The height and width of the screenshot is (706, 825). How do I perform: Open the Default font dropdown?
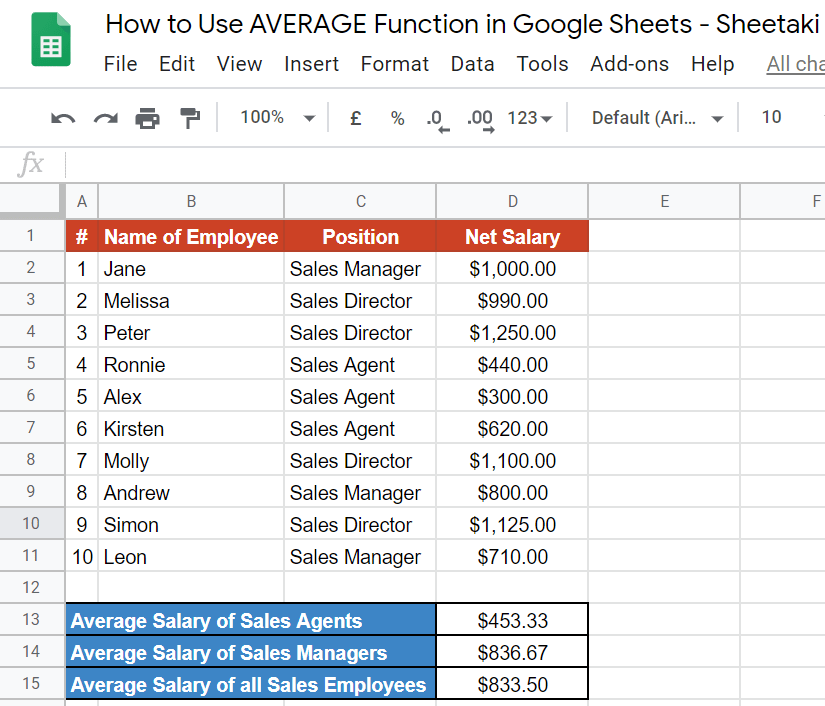(x=655, y=117)
